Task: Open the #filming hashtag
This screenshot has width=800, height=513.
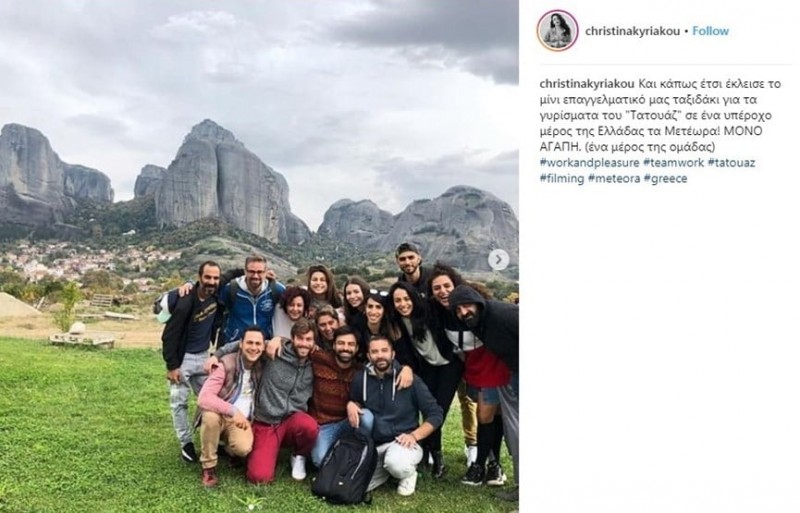Action: (x=562, y=179)
